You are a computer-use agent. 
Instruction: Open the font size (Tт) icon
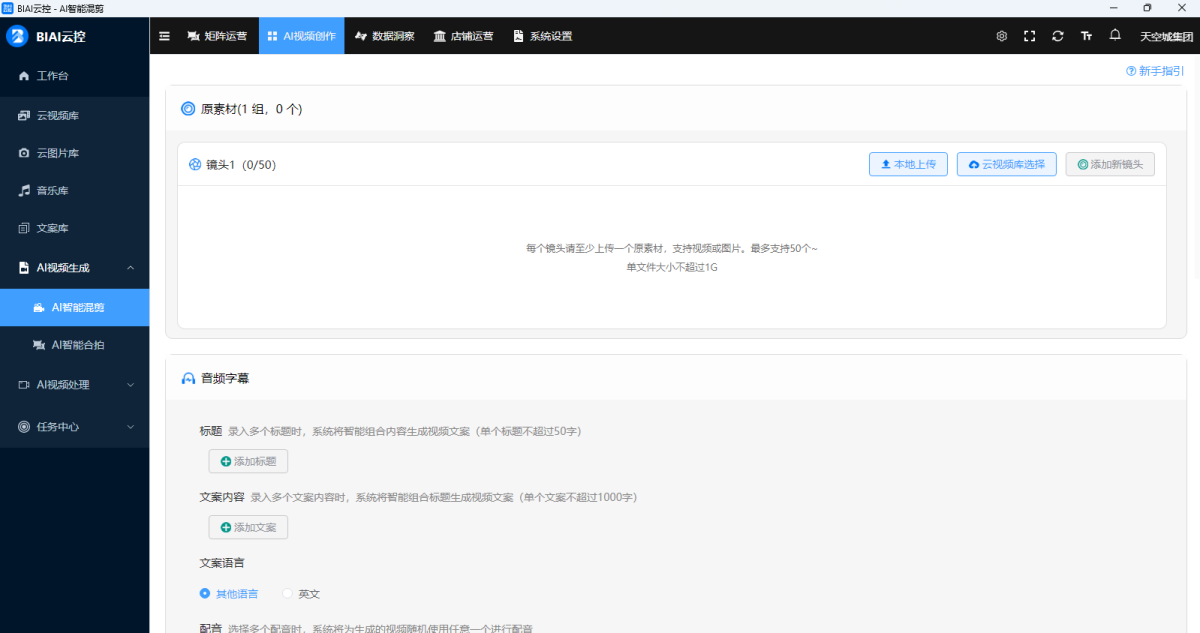(x=1086, y=36)
